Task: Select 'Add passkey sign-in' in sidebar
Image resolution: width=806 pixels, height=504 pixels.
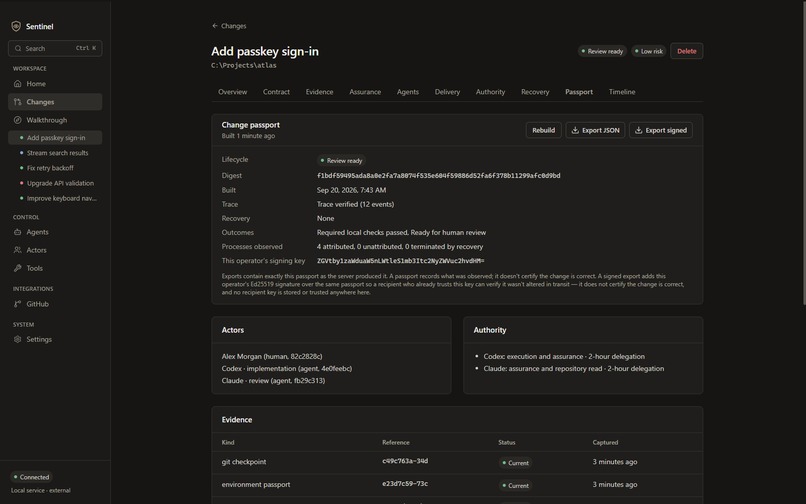Action: click(x=55, y=138)
